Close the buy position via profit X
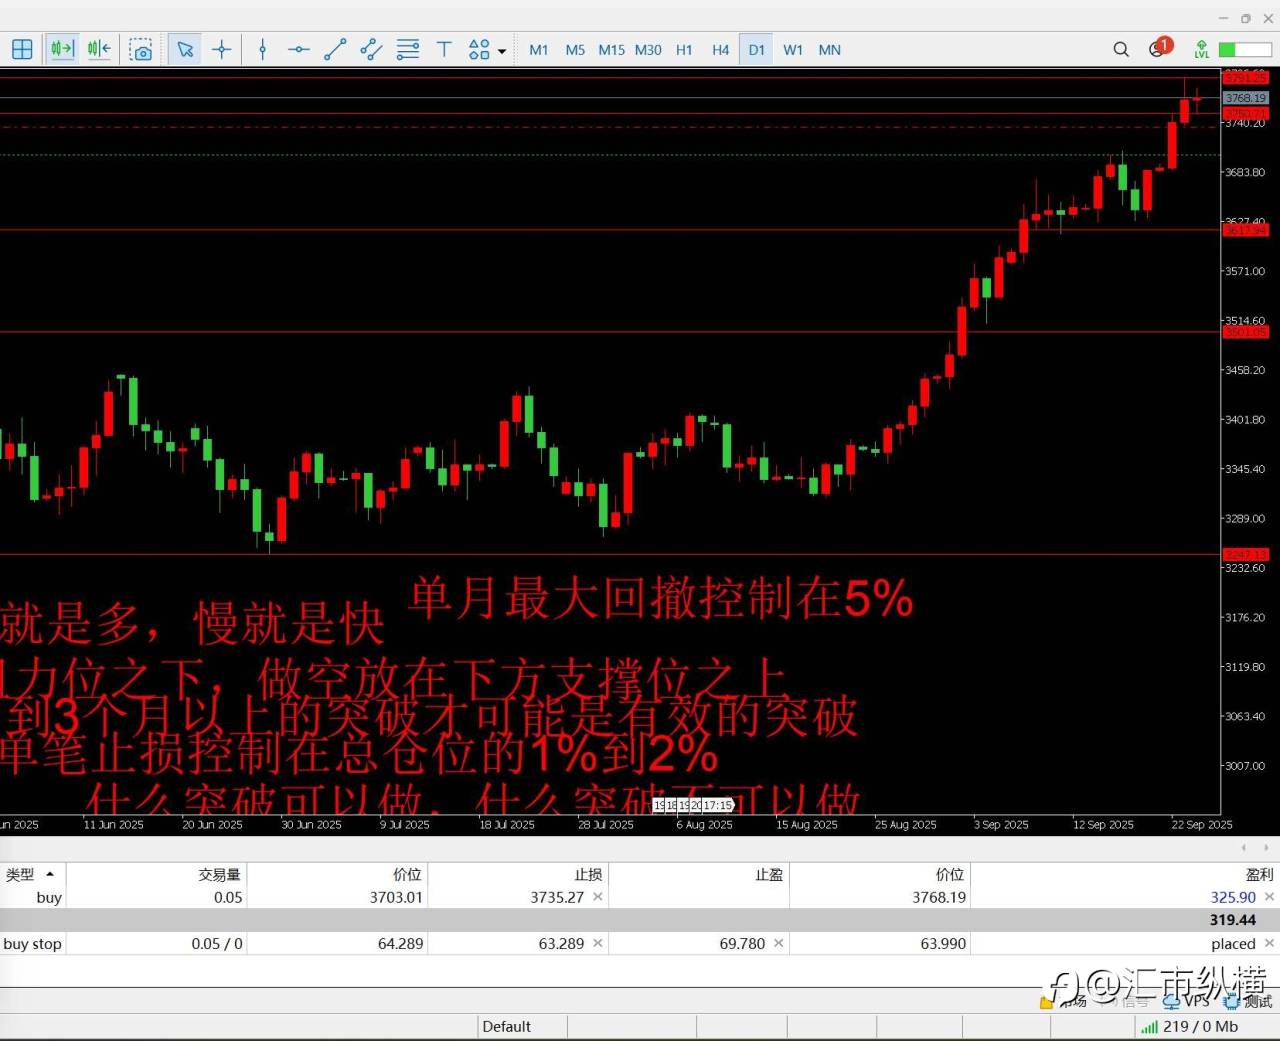The width and height of the screenshot is (1280, 1041). pyautogui.click(x=1269, y=897)
